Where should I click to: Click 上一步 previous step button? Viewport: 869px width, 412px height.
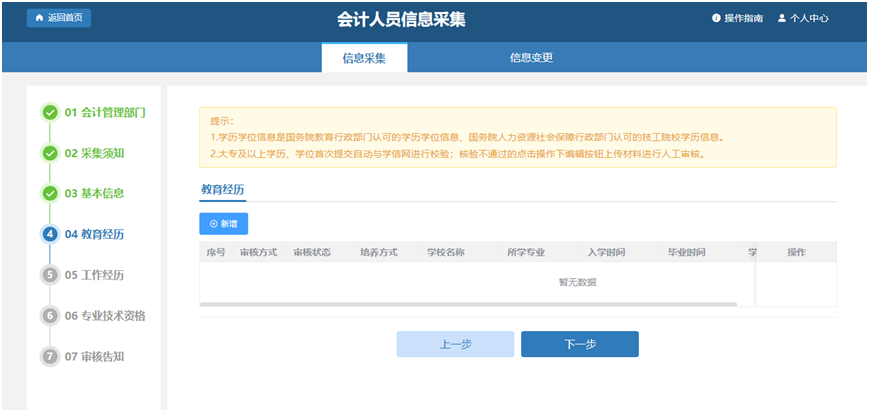(455, 344)
